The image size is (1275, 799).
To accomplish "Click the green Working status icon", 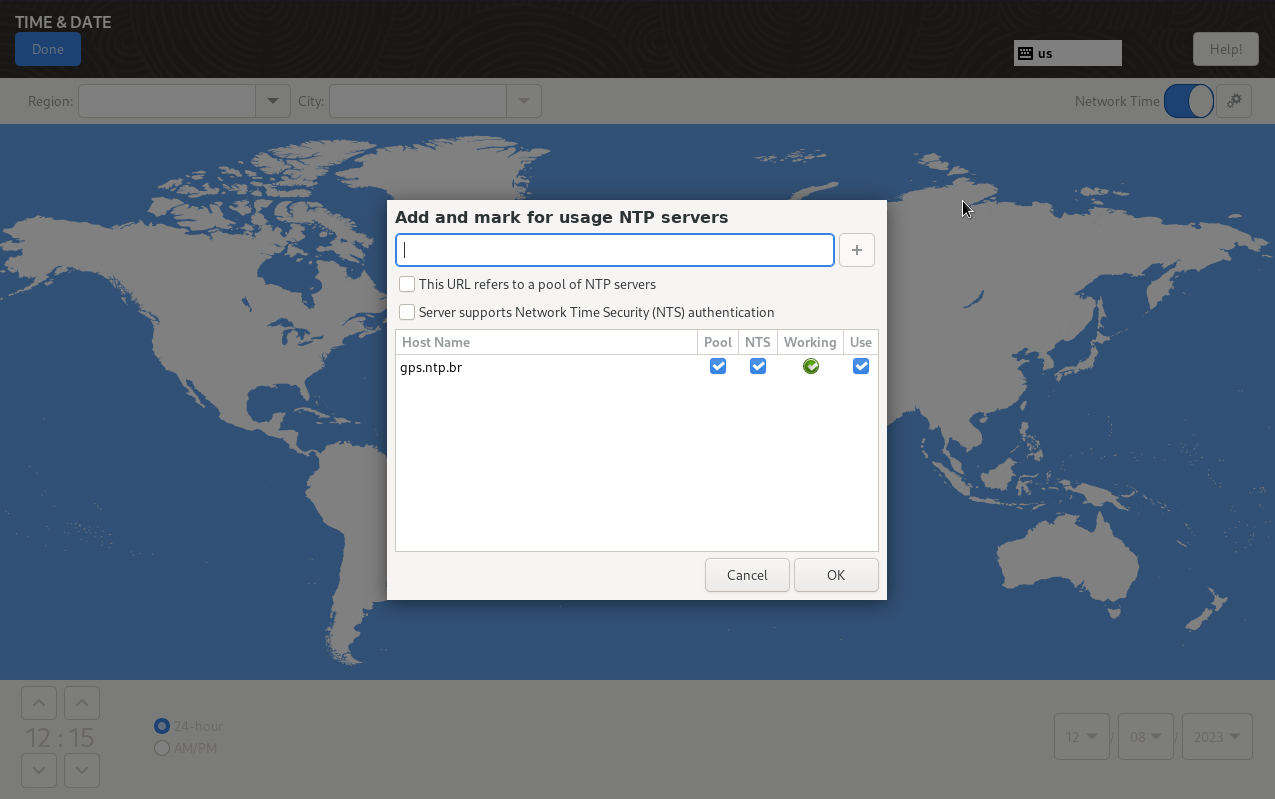I will pos(810,367).
